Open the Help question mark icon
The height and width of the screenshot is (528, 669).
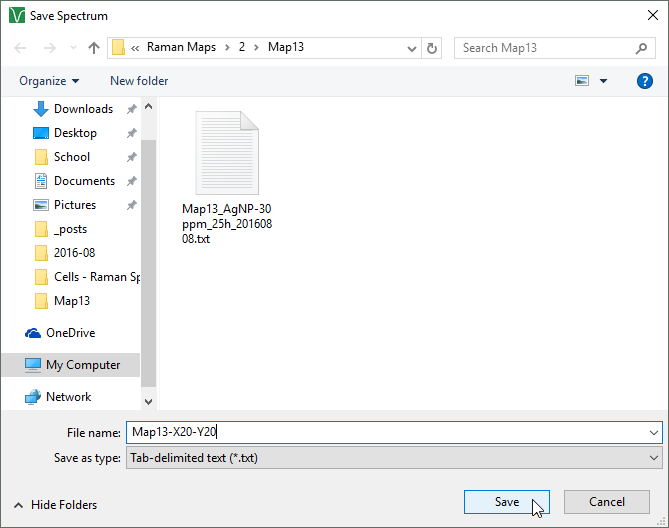(x=645, y=81)
